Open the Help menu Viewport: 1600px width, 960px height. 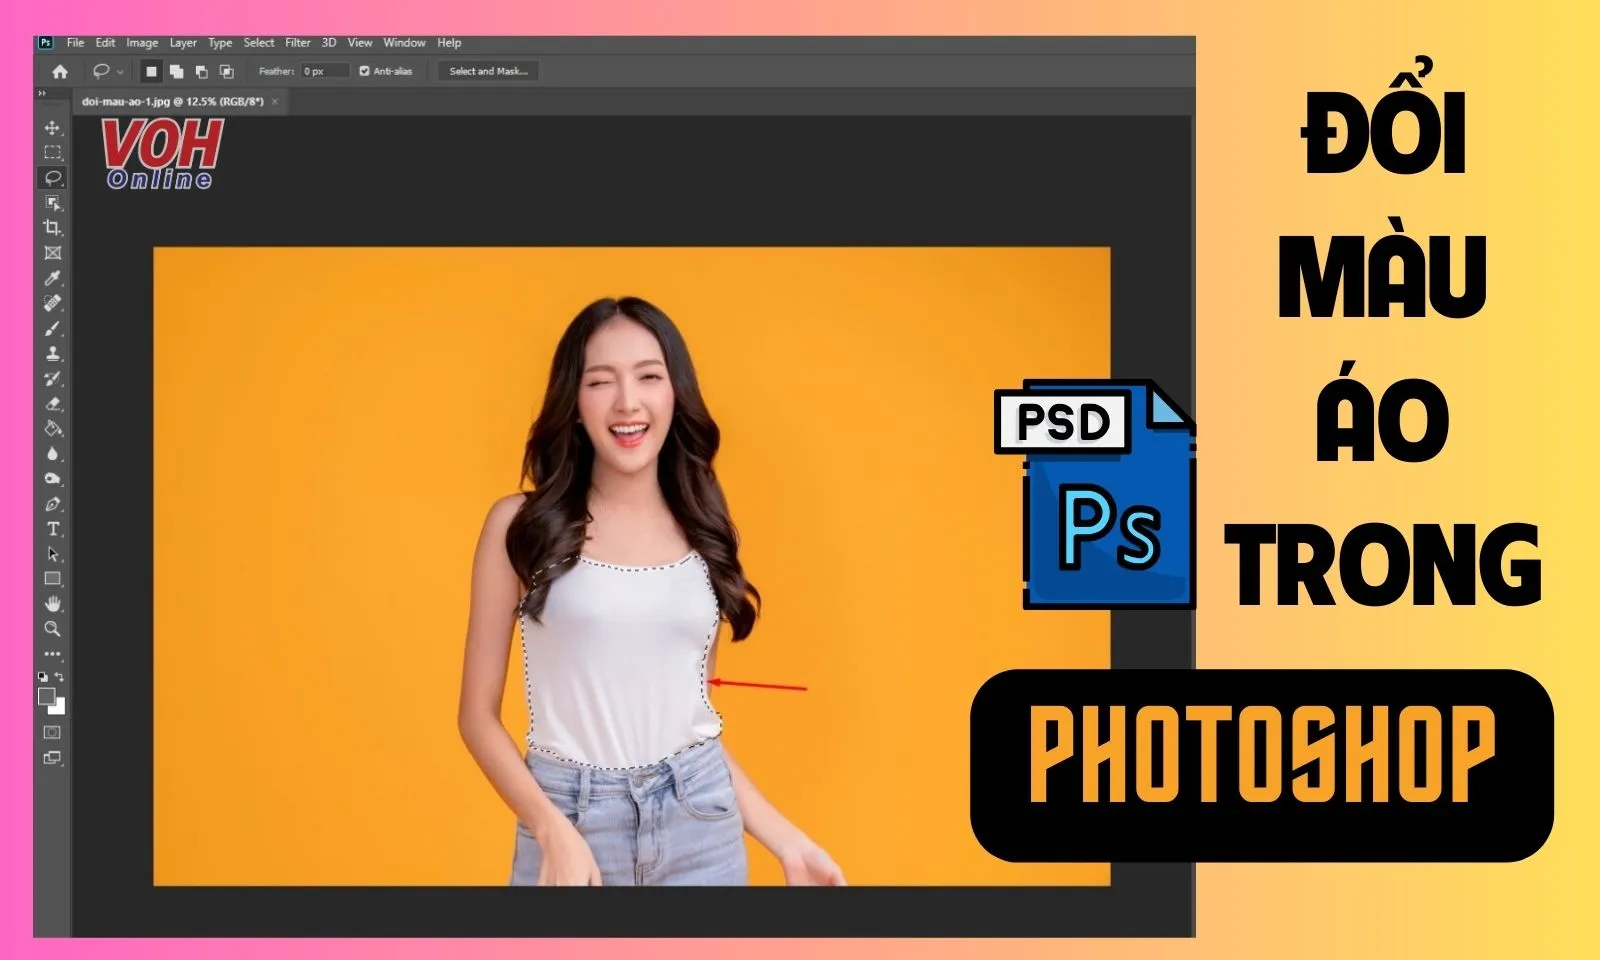pyautogui.click(x=449, y=43)
